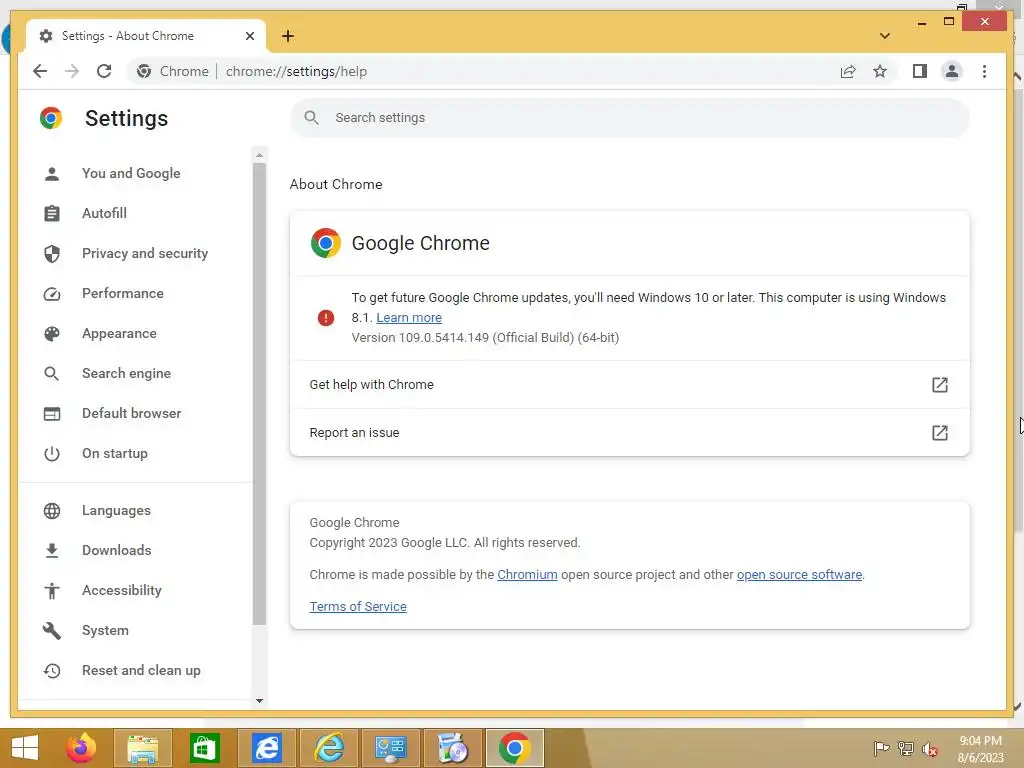Screen dimensions: 1024x768
Task: Open Search engine settings
Action: [127, 374]
